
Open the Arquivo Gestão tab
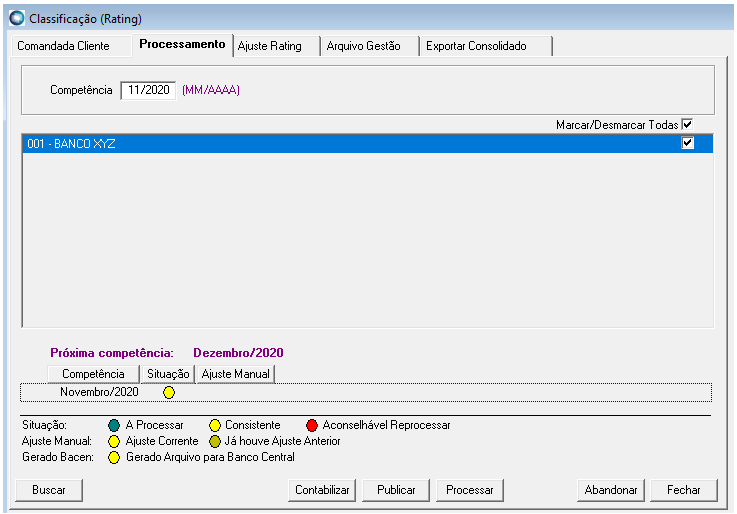[369, 46]
